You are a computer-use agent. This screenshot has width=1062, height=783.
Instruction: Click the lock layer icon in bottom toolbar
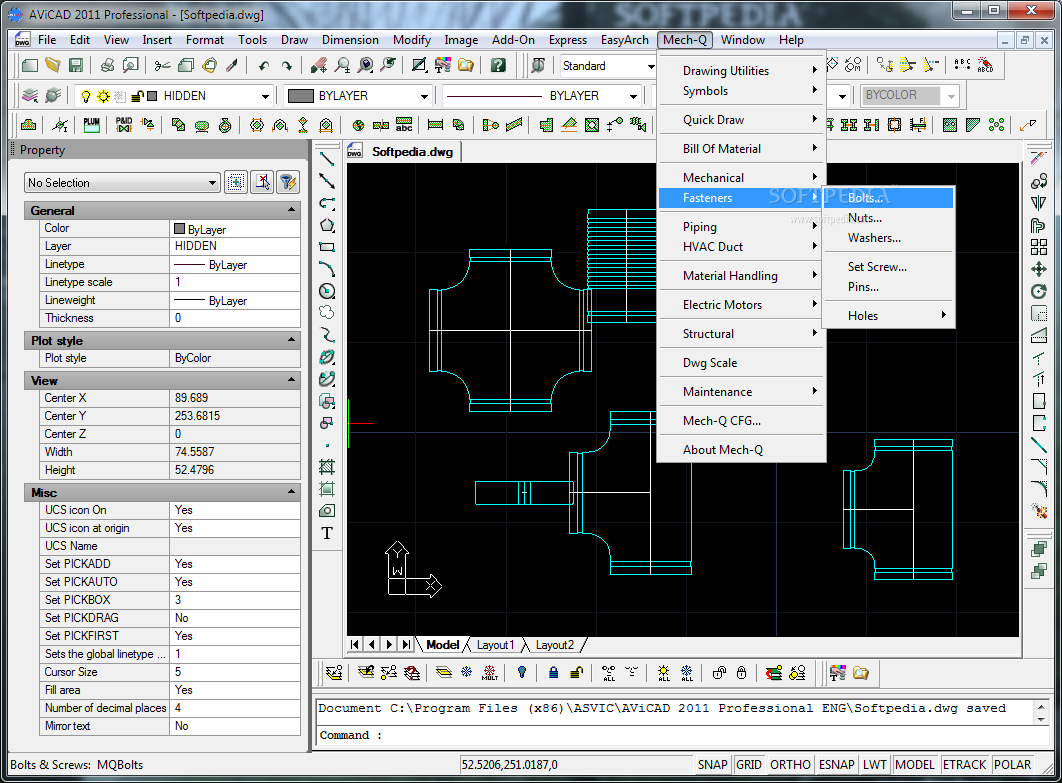point(553,673)
